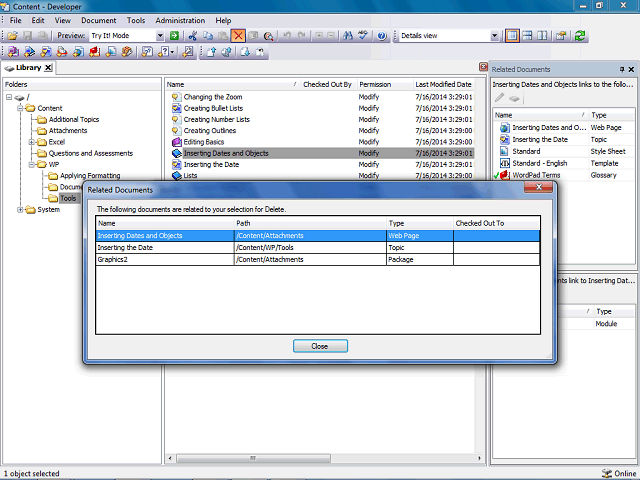Select Inserting the Date row in dialog
This screenshot has width=640, height=480.
click(318, 247)
